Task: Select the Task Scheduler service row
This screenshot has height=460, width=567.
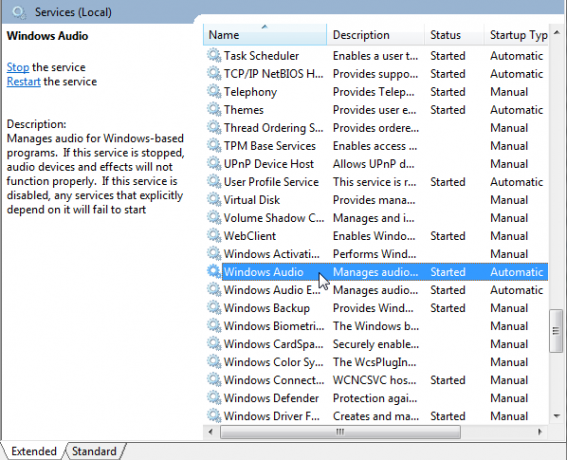Action: [x=376, y=56]
